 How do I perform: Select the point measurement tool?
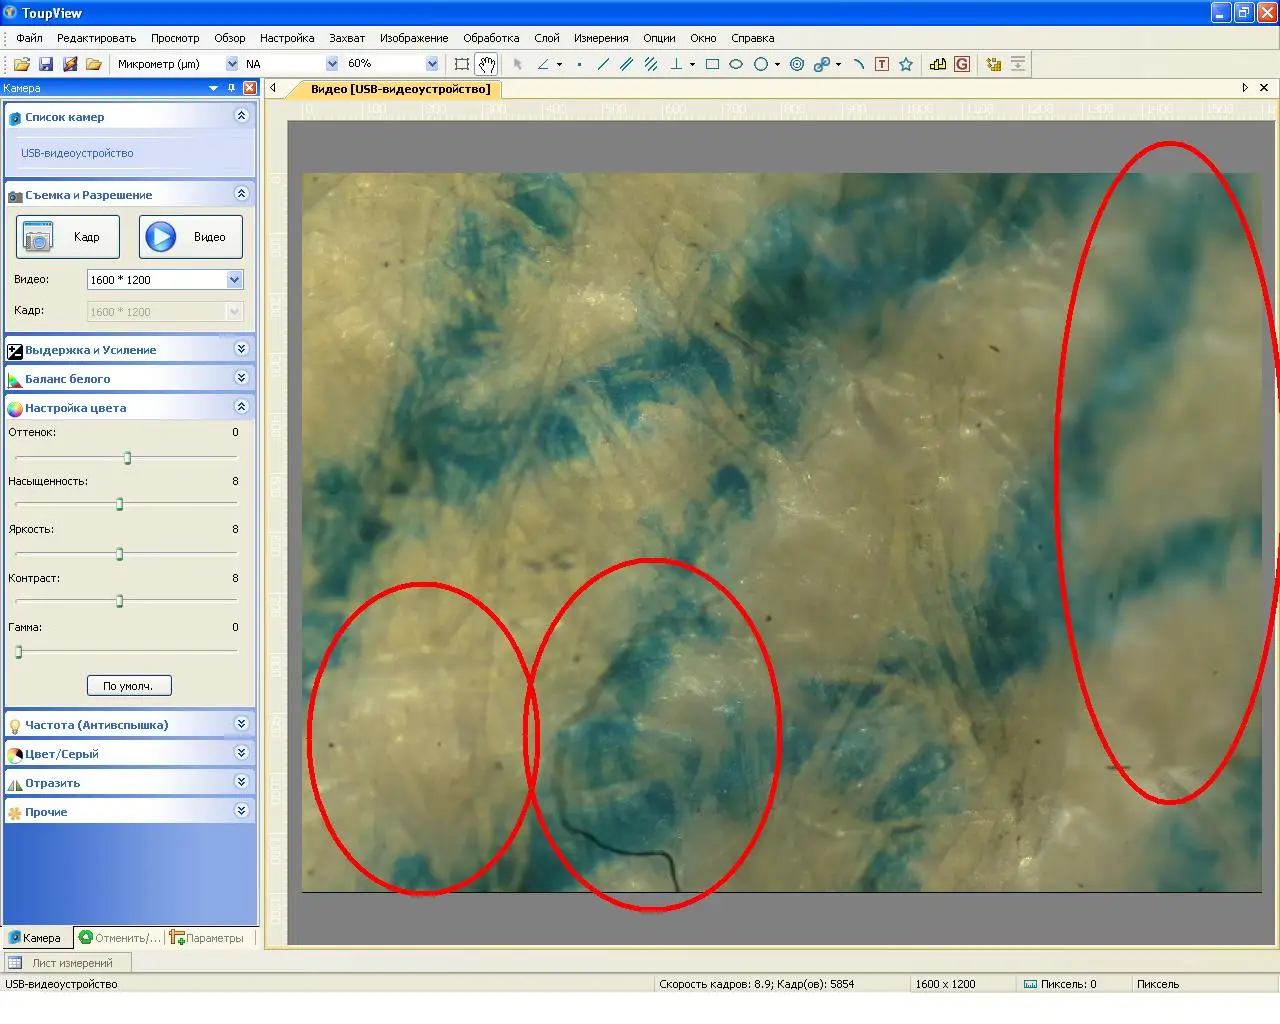click(579, 64)
